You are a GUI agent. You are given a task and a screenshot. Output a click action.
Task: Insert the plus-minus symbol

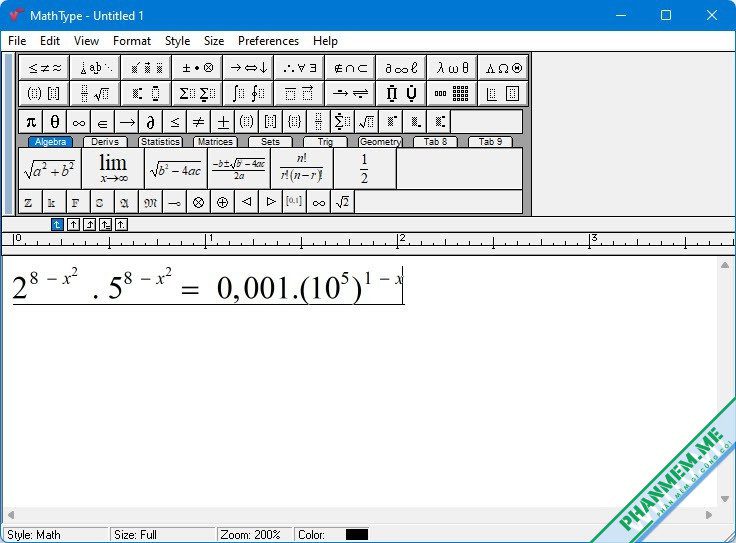[223, 122]
